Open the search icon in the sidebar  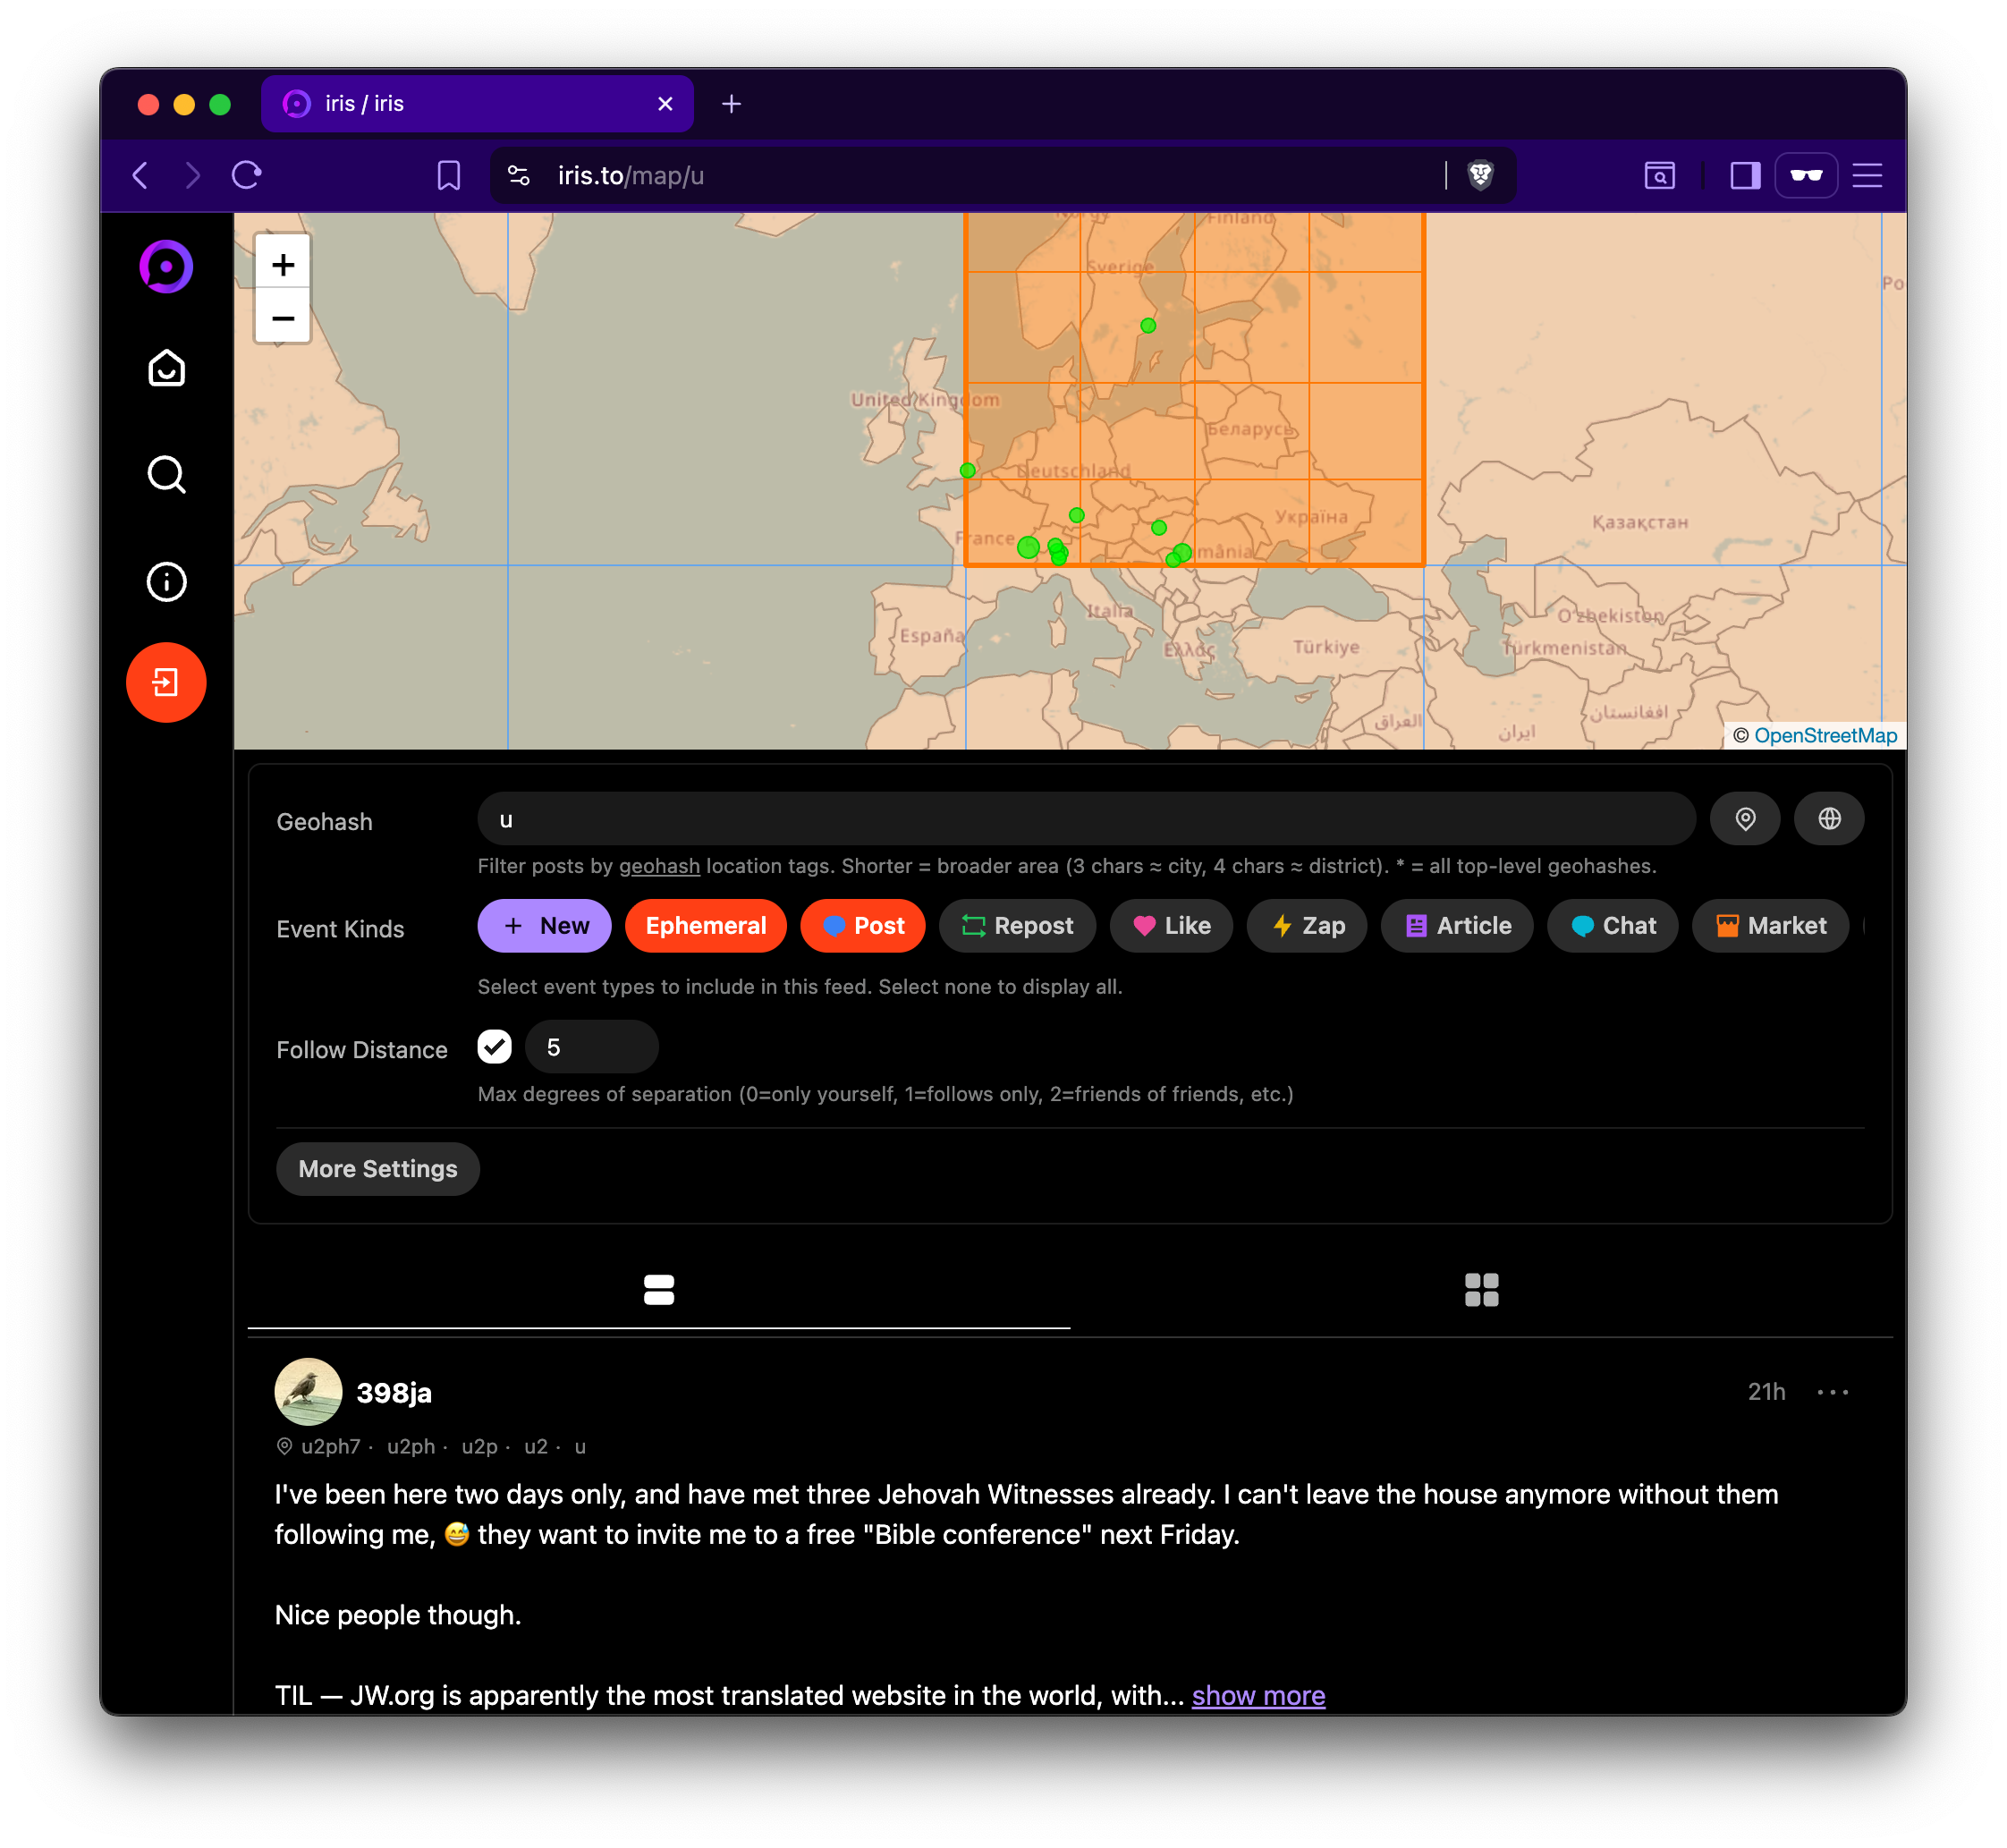click(x=166, y=475)
